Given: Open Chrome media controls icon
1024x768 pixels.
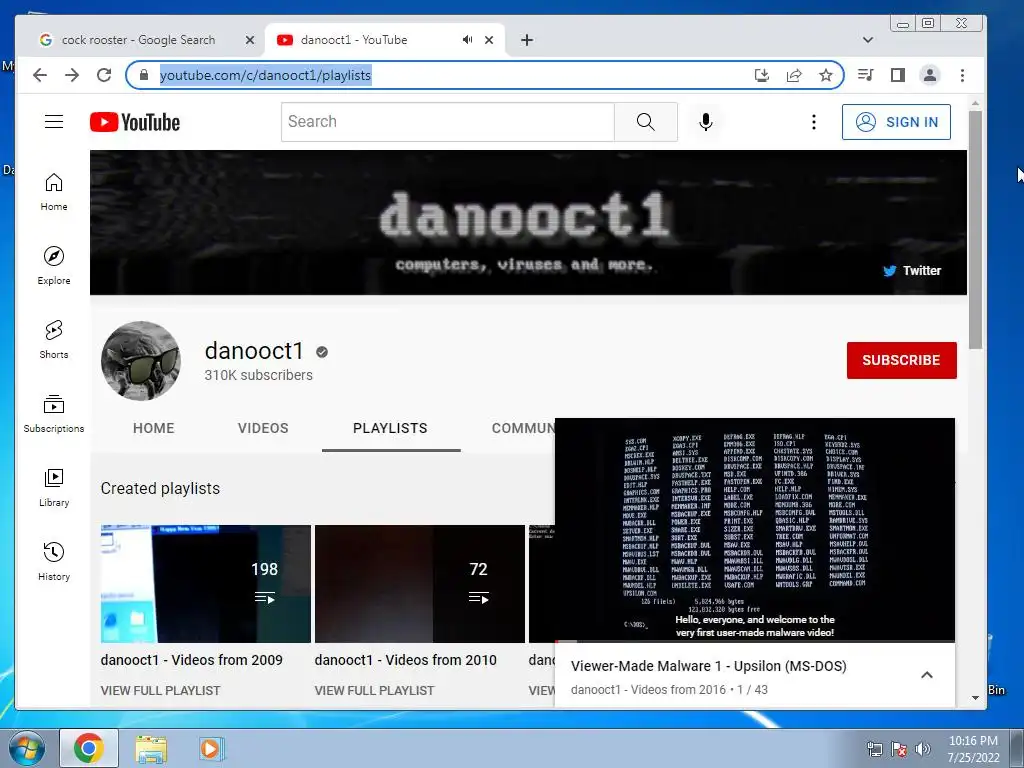Looking at the screenshot, I should (x=866, y=75).
